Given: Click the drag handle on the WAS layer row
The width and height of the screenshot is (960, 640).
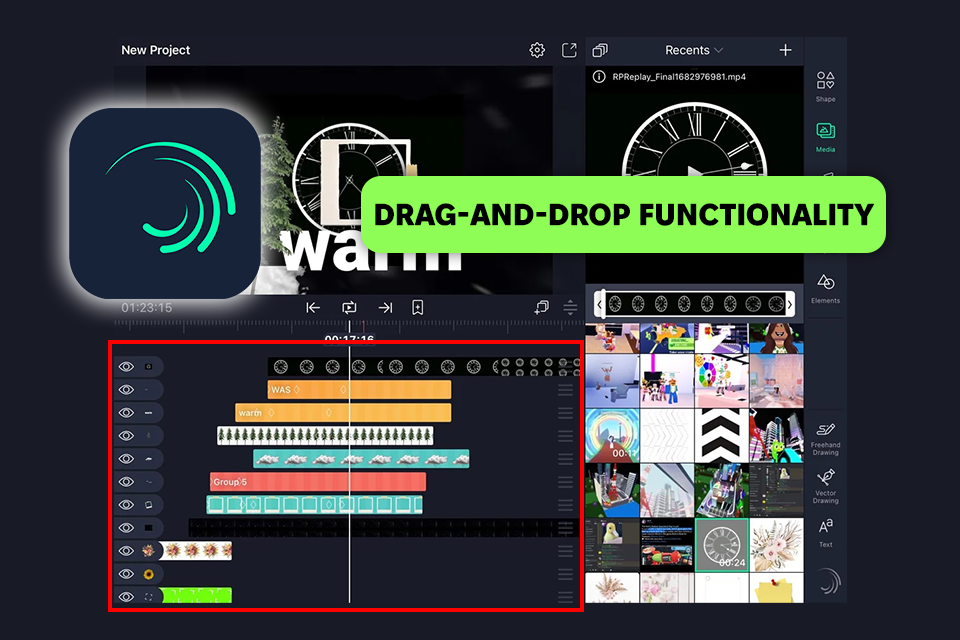Looking at the screenshot, I should [x=565, y=390].
